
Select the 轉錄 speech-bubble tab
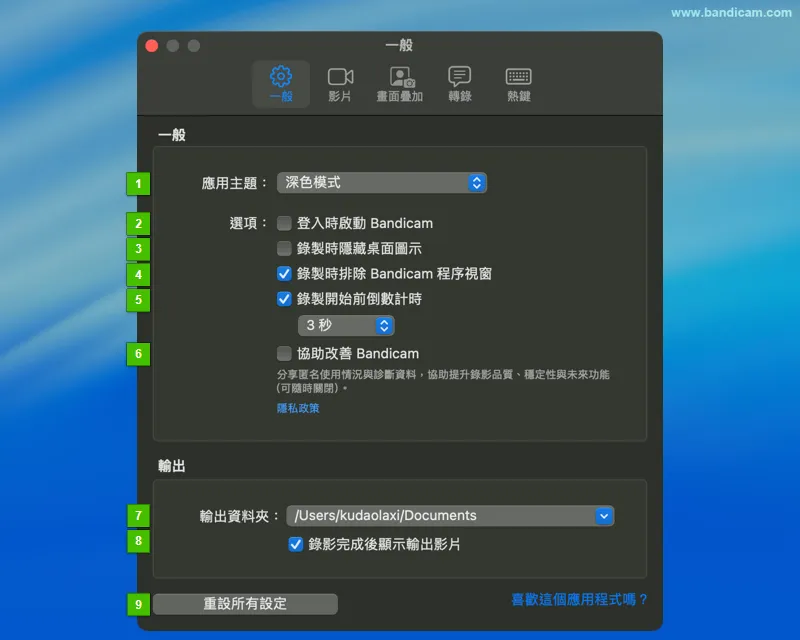click(x=460, y=84)
